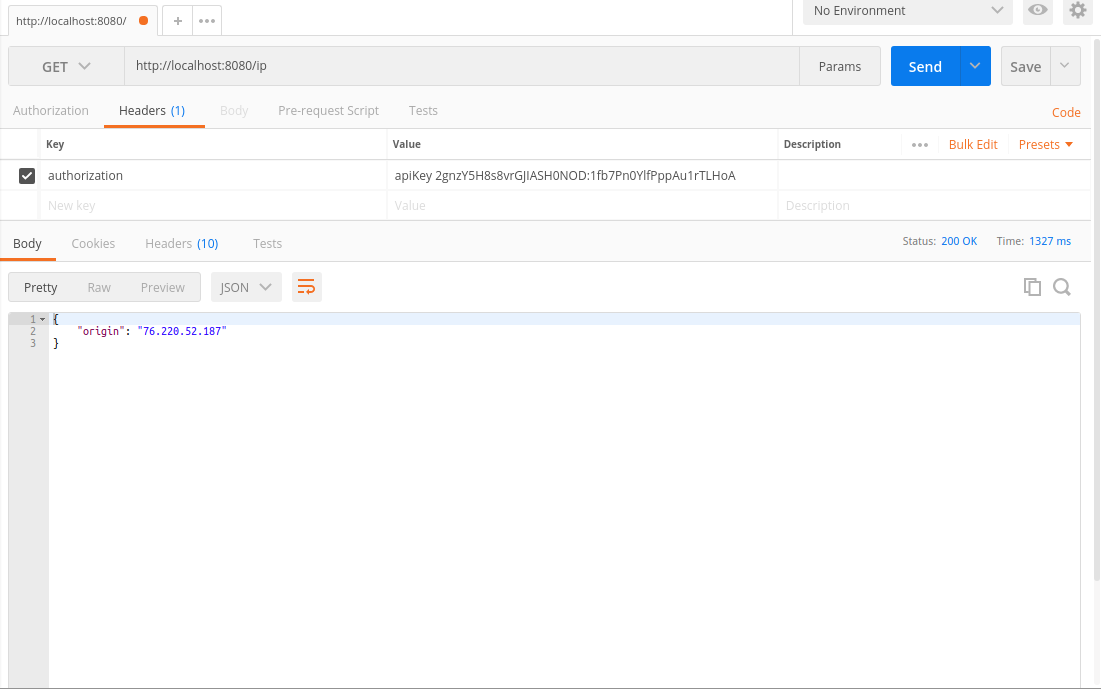Open the tab options three-dots menu
1101x690 pixels.
pos(207,20)
